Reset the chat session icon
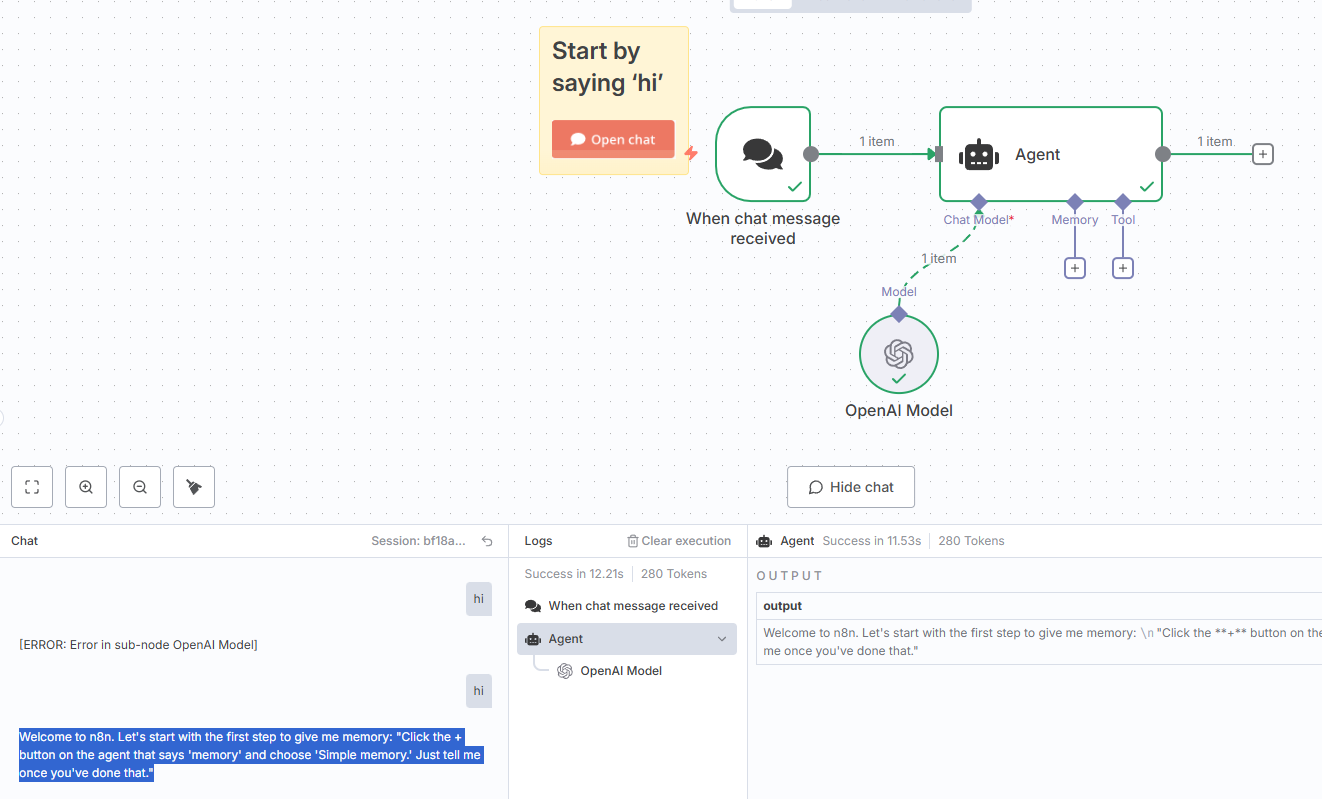The height and width of the screenshot is (799, 1322). (487, 541)
